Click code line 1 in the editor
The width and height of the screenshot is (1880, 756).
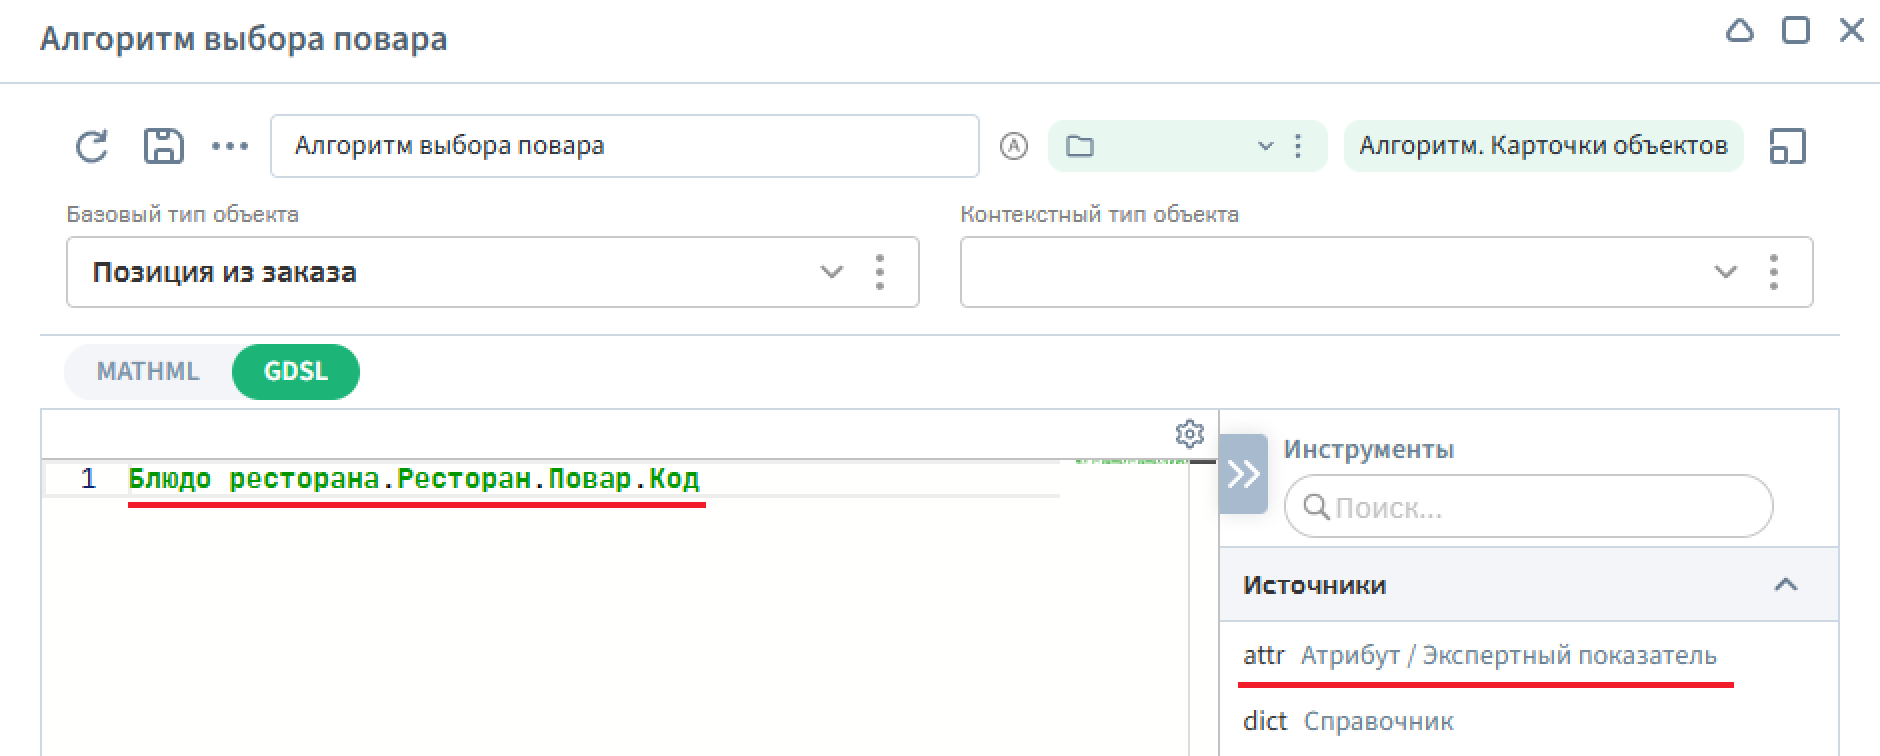tap(414, 480)
